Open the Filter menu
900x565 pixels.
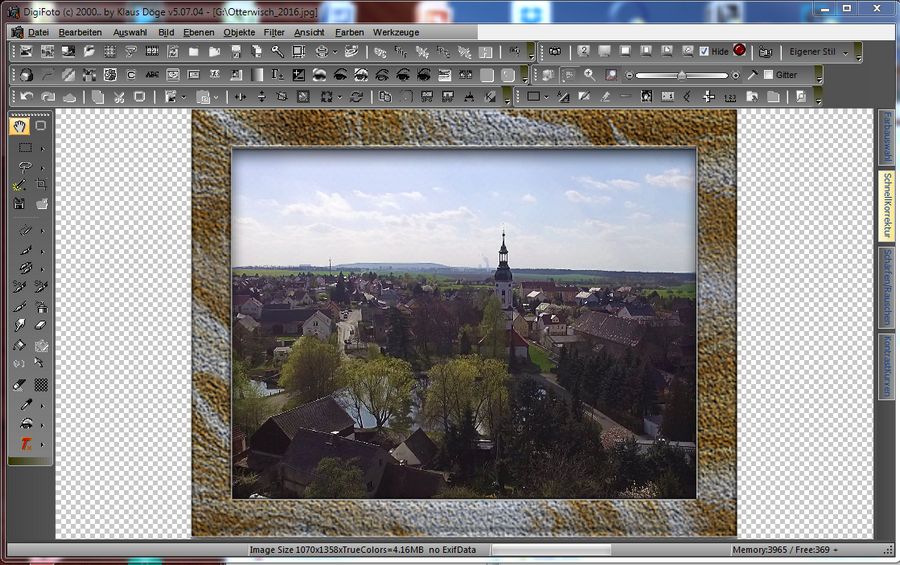(274, 32)
